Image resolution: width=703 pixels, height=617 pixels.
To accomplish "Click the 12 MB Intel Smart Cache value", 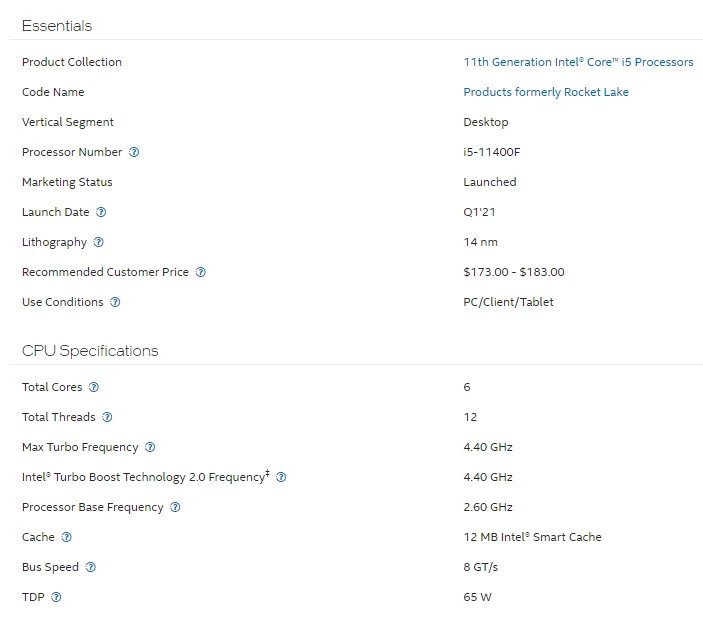I will click(x=532, y=537).
